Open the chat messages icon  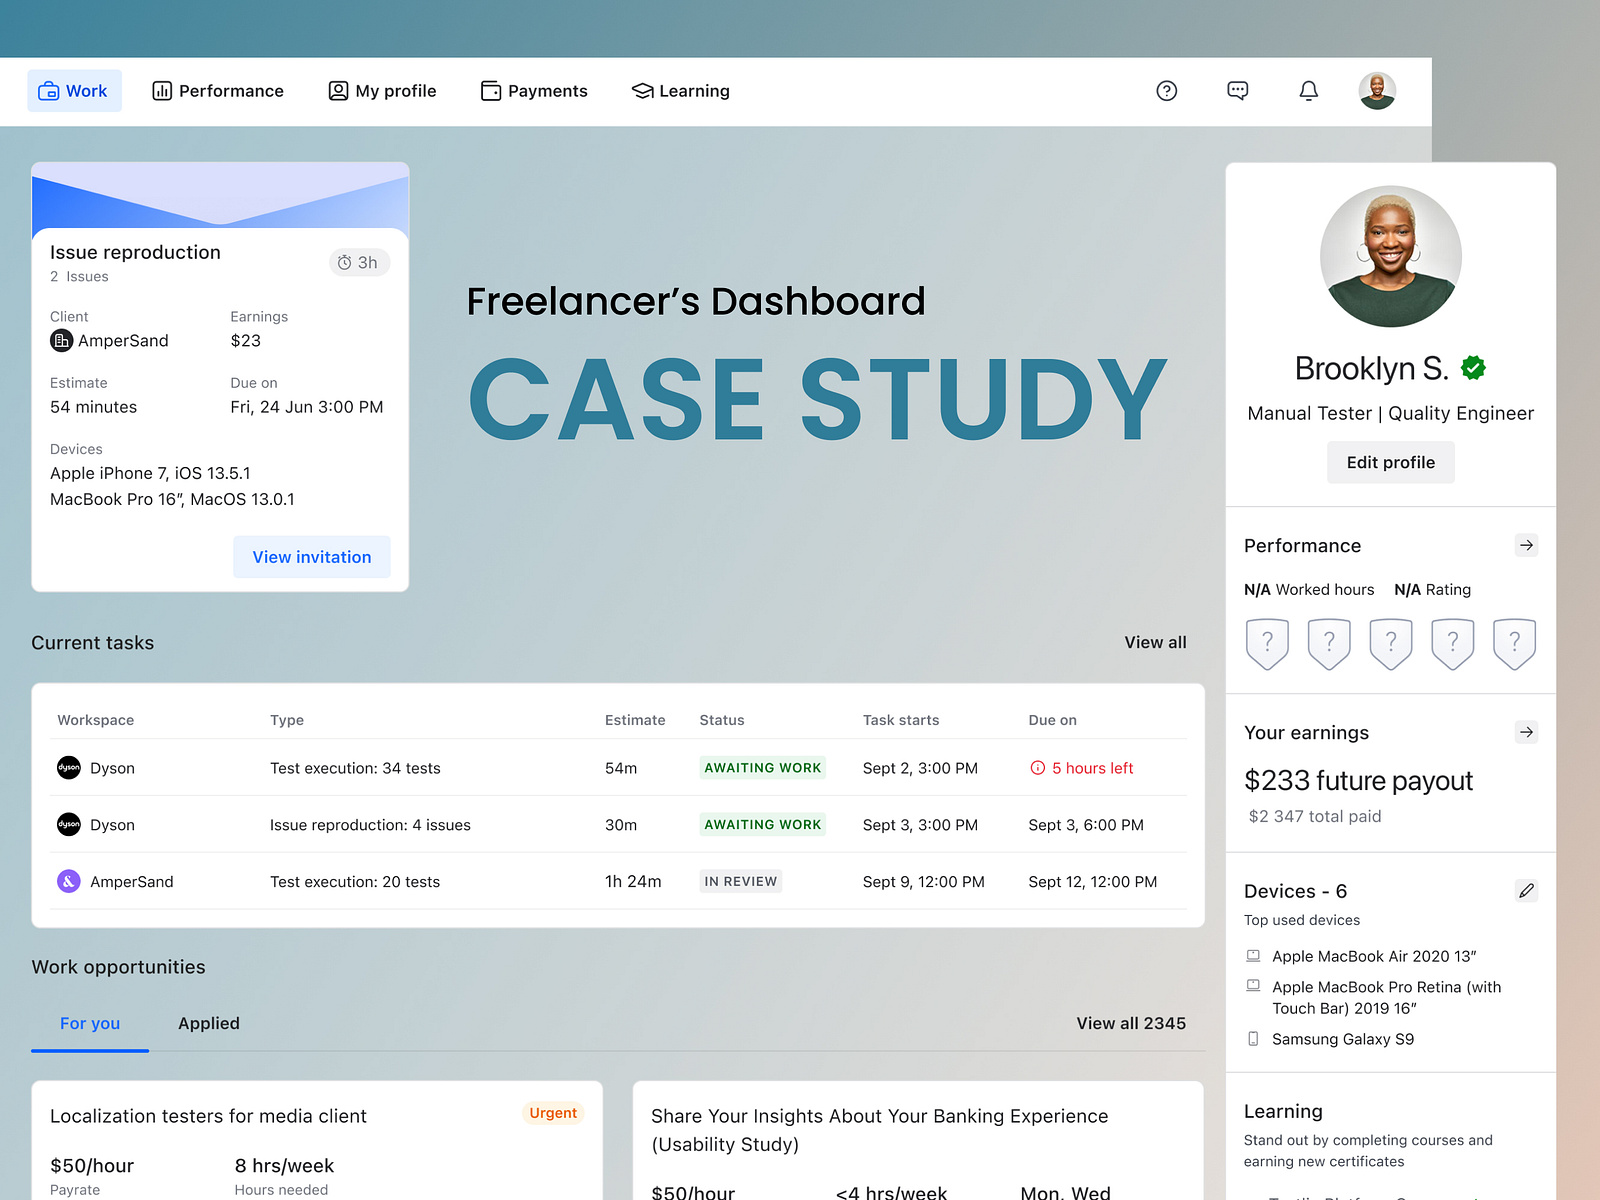coord(1237,91)
